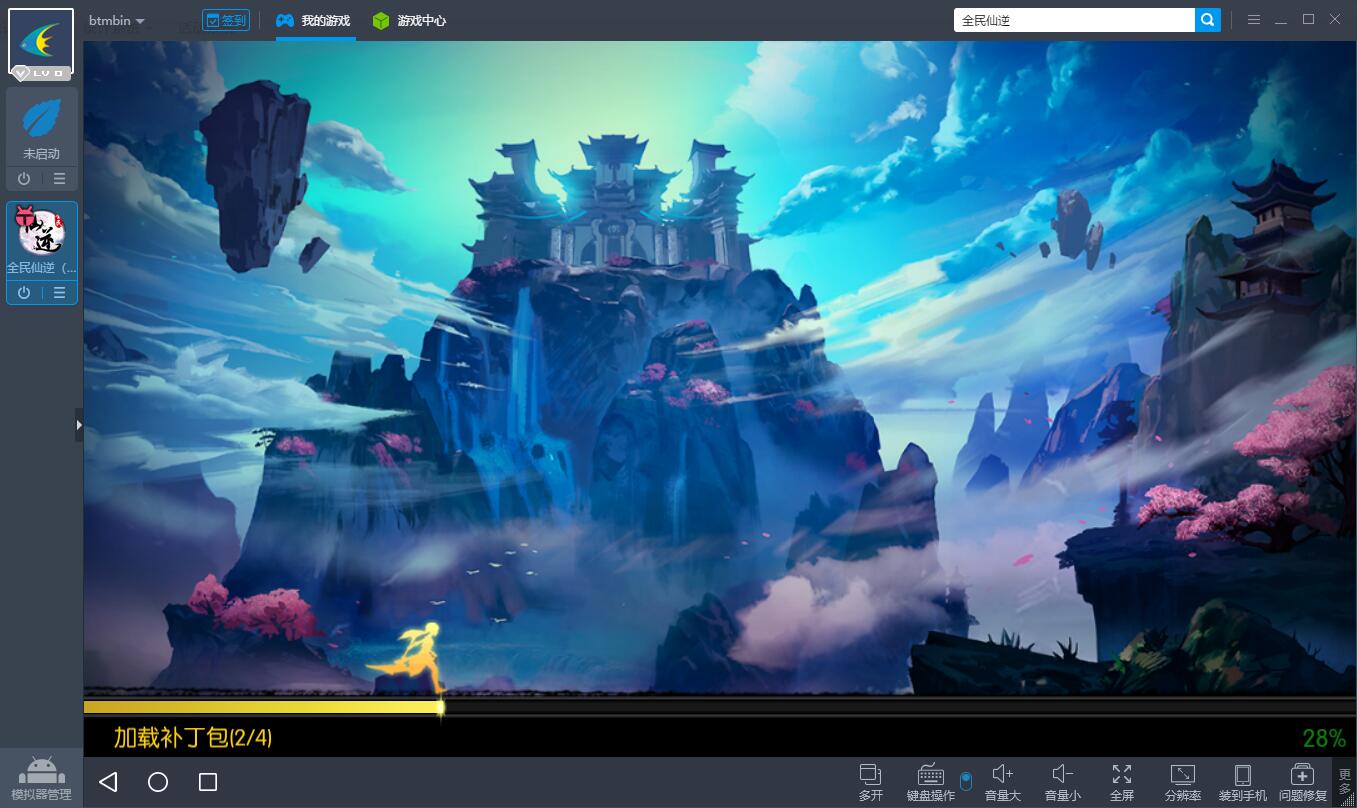The height and width of the screenshot is (808, 1357).
Task: Open 模拟器管理 emulator manager
Action: click(x=41, y=779)
